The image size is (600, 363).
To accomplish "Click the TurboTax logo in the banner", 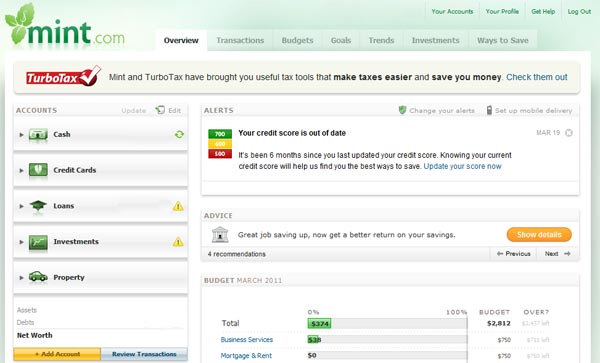I will tap(64, 77).
